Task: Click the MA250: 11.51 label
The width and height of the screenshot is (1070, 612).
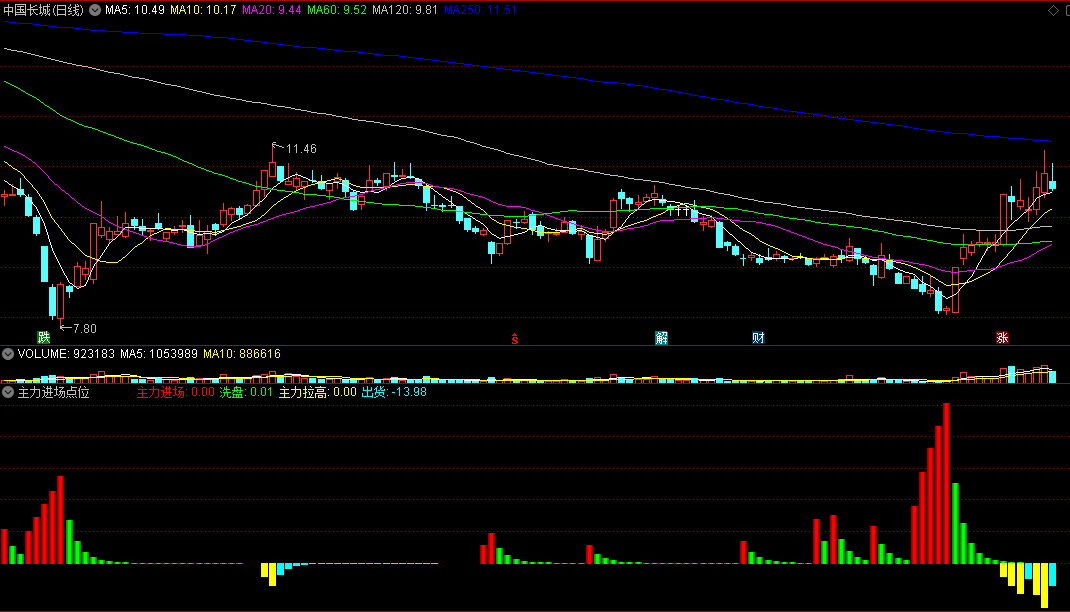Action: (x=480, y=10)
